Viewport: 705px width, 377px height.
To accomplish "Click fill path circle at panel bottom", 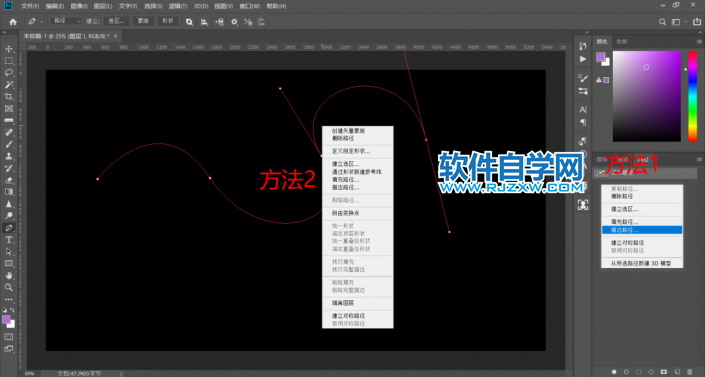I will [x=614, y=372].
